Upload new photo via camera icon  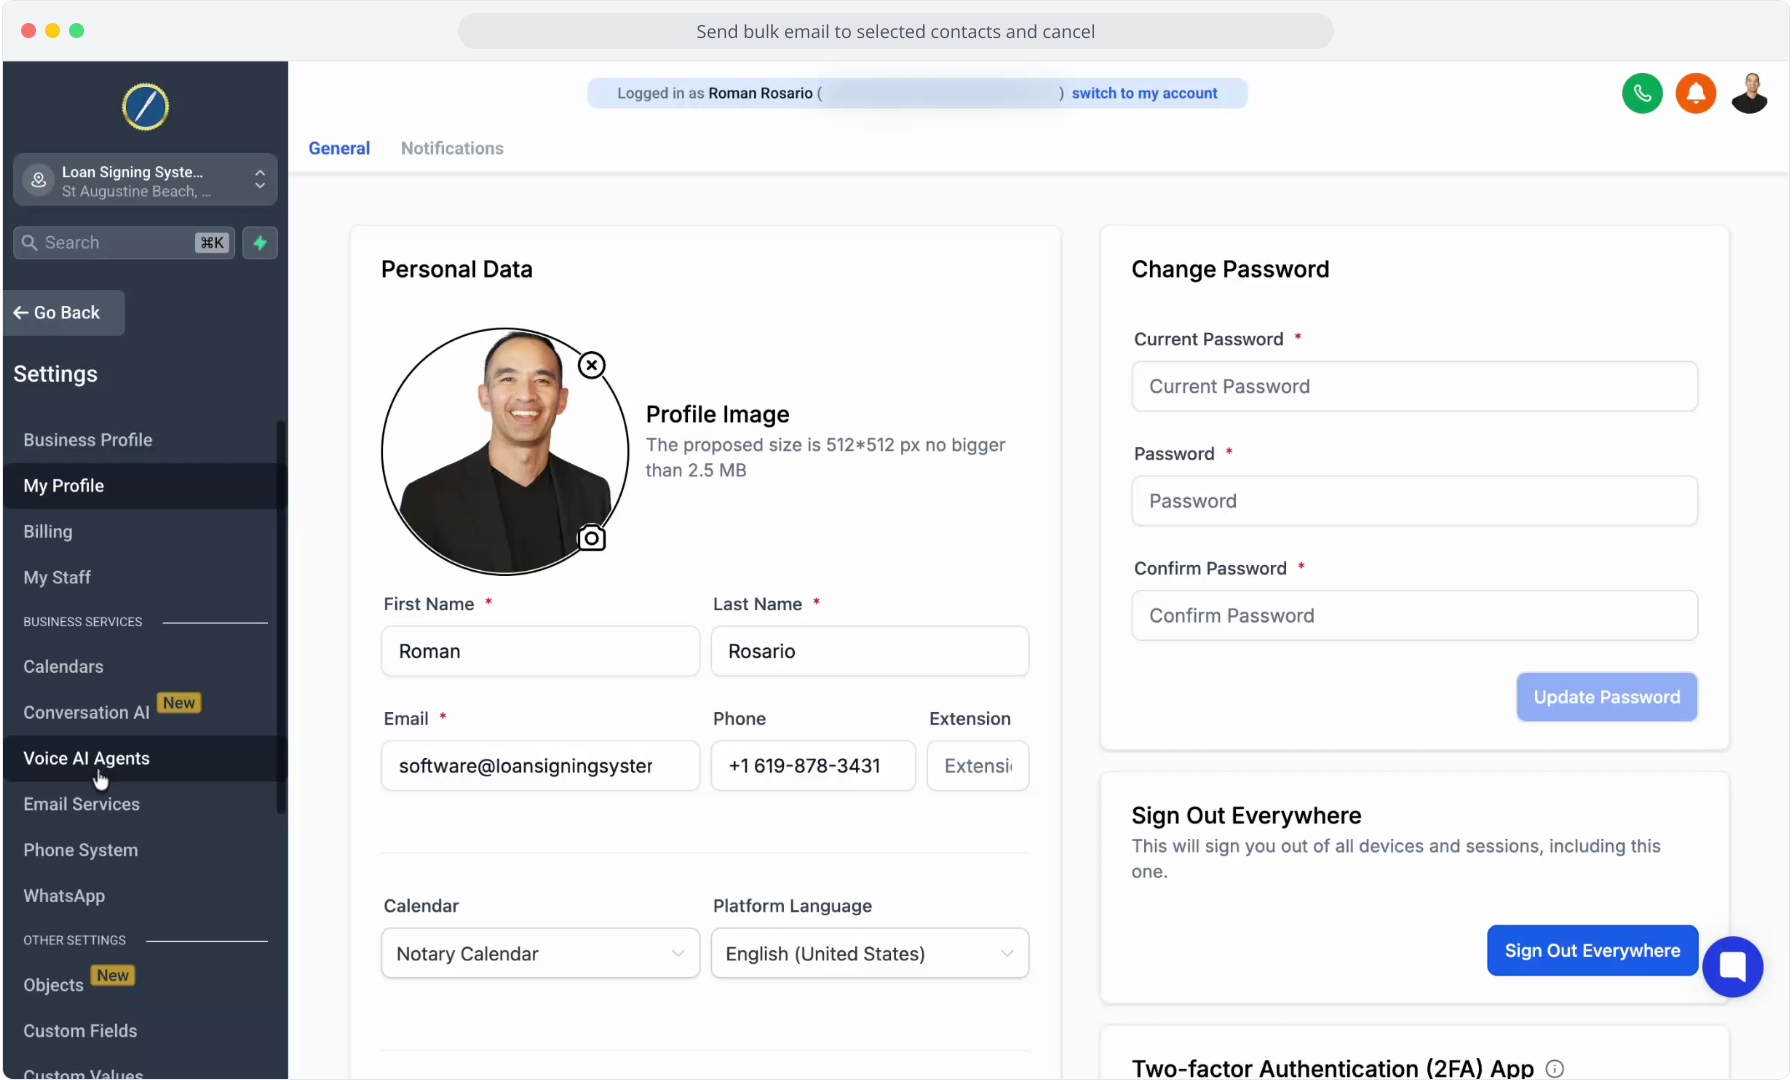pos(592,538)
